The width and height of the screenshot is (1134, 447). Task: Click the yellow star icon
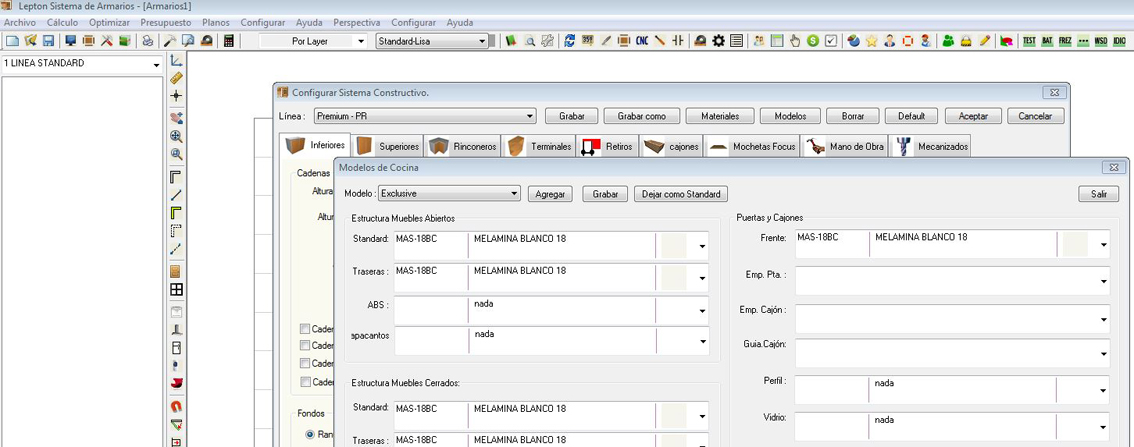tap(871, 41)
